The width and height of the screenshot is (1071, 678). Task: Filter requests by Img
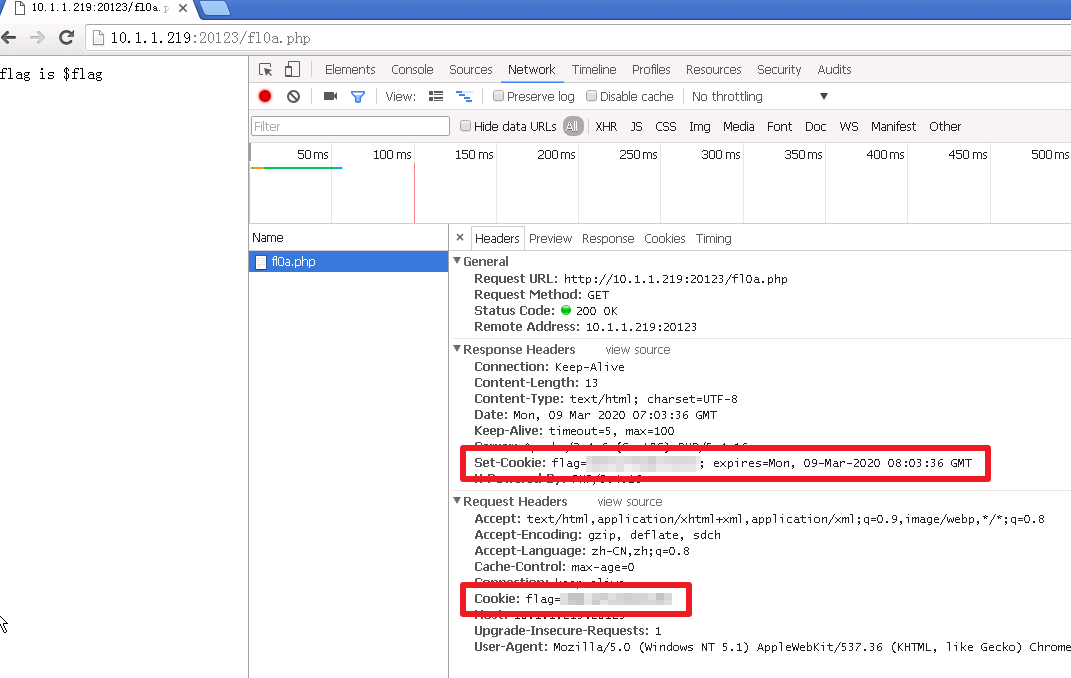pos(699,126)
